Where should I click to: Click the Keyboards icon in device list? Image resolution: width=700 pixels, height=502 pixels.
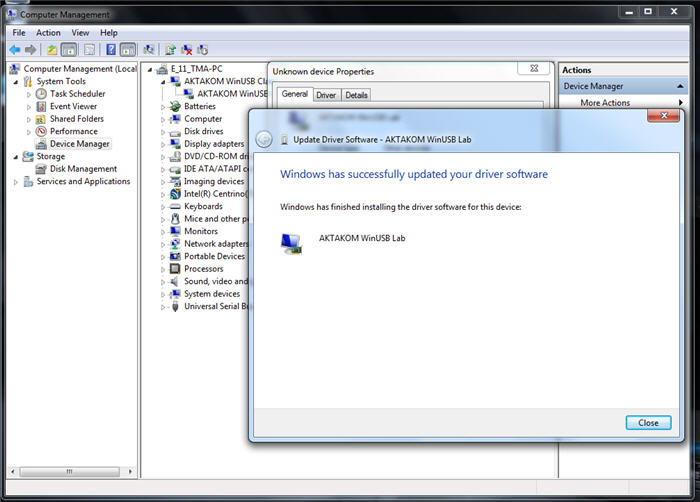(175, 206)
